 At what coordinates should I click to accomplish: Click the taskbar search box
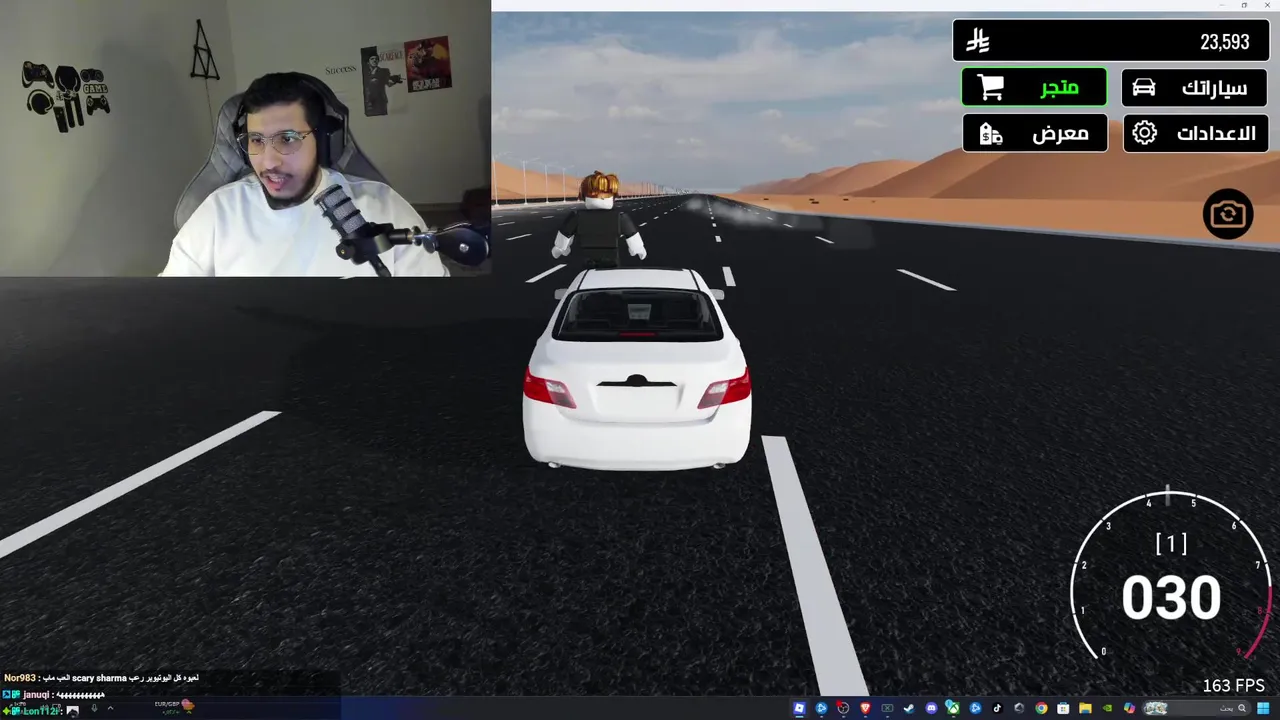click(1197, 708)
